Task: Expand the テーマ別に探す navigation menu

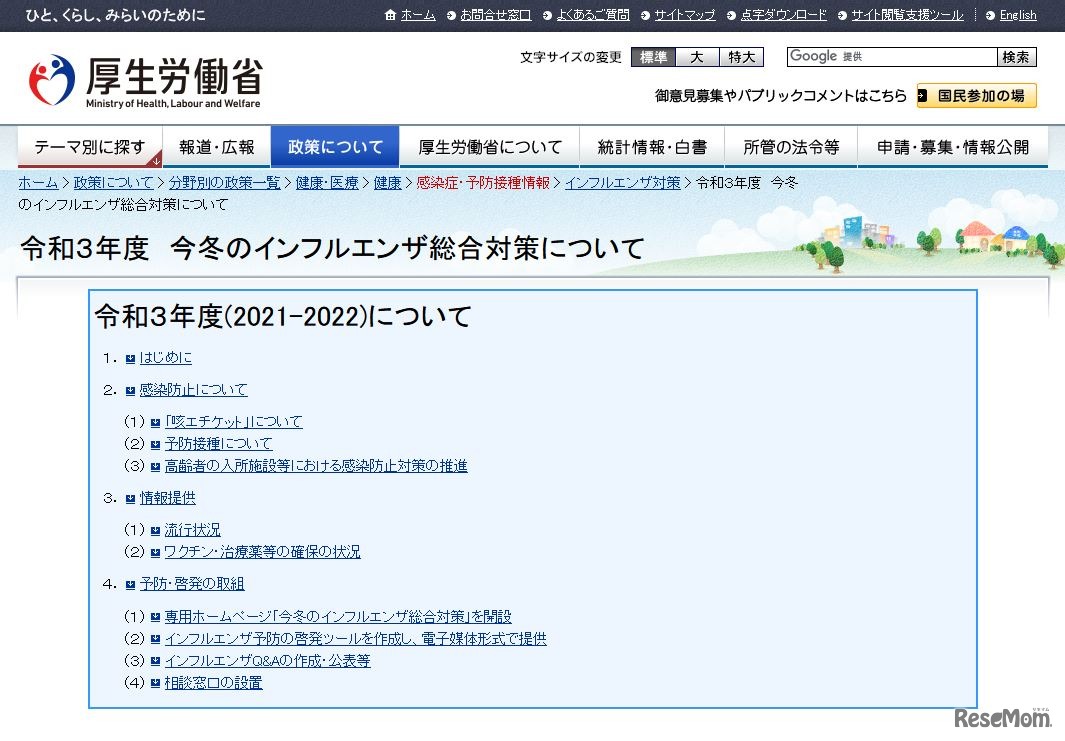Action: click(89, 146)
